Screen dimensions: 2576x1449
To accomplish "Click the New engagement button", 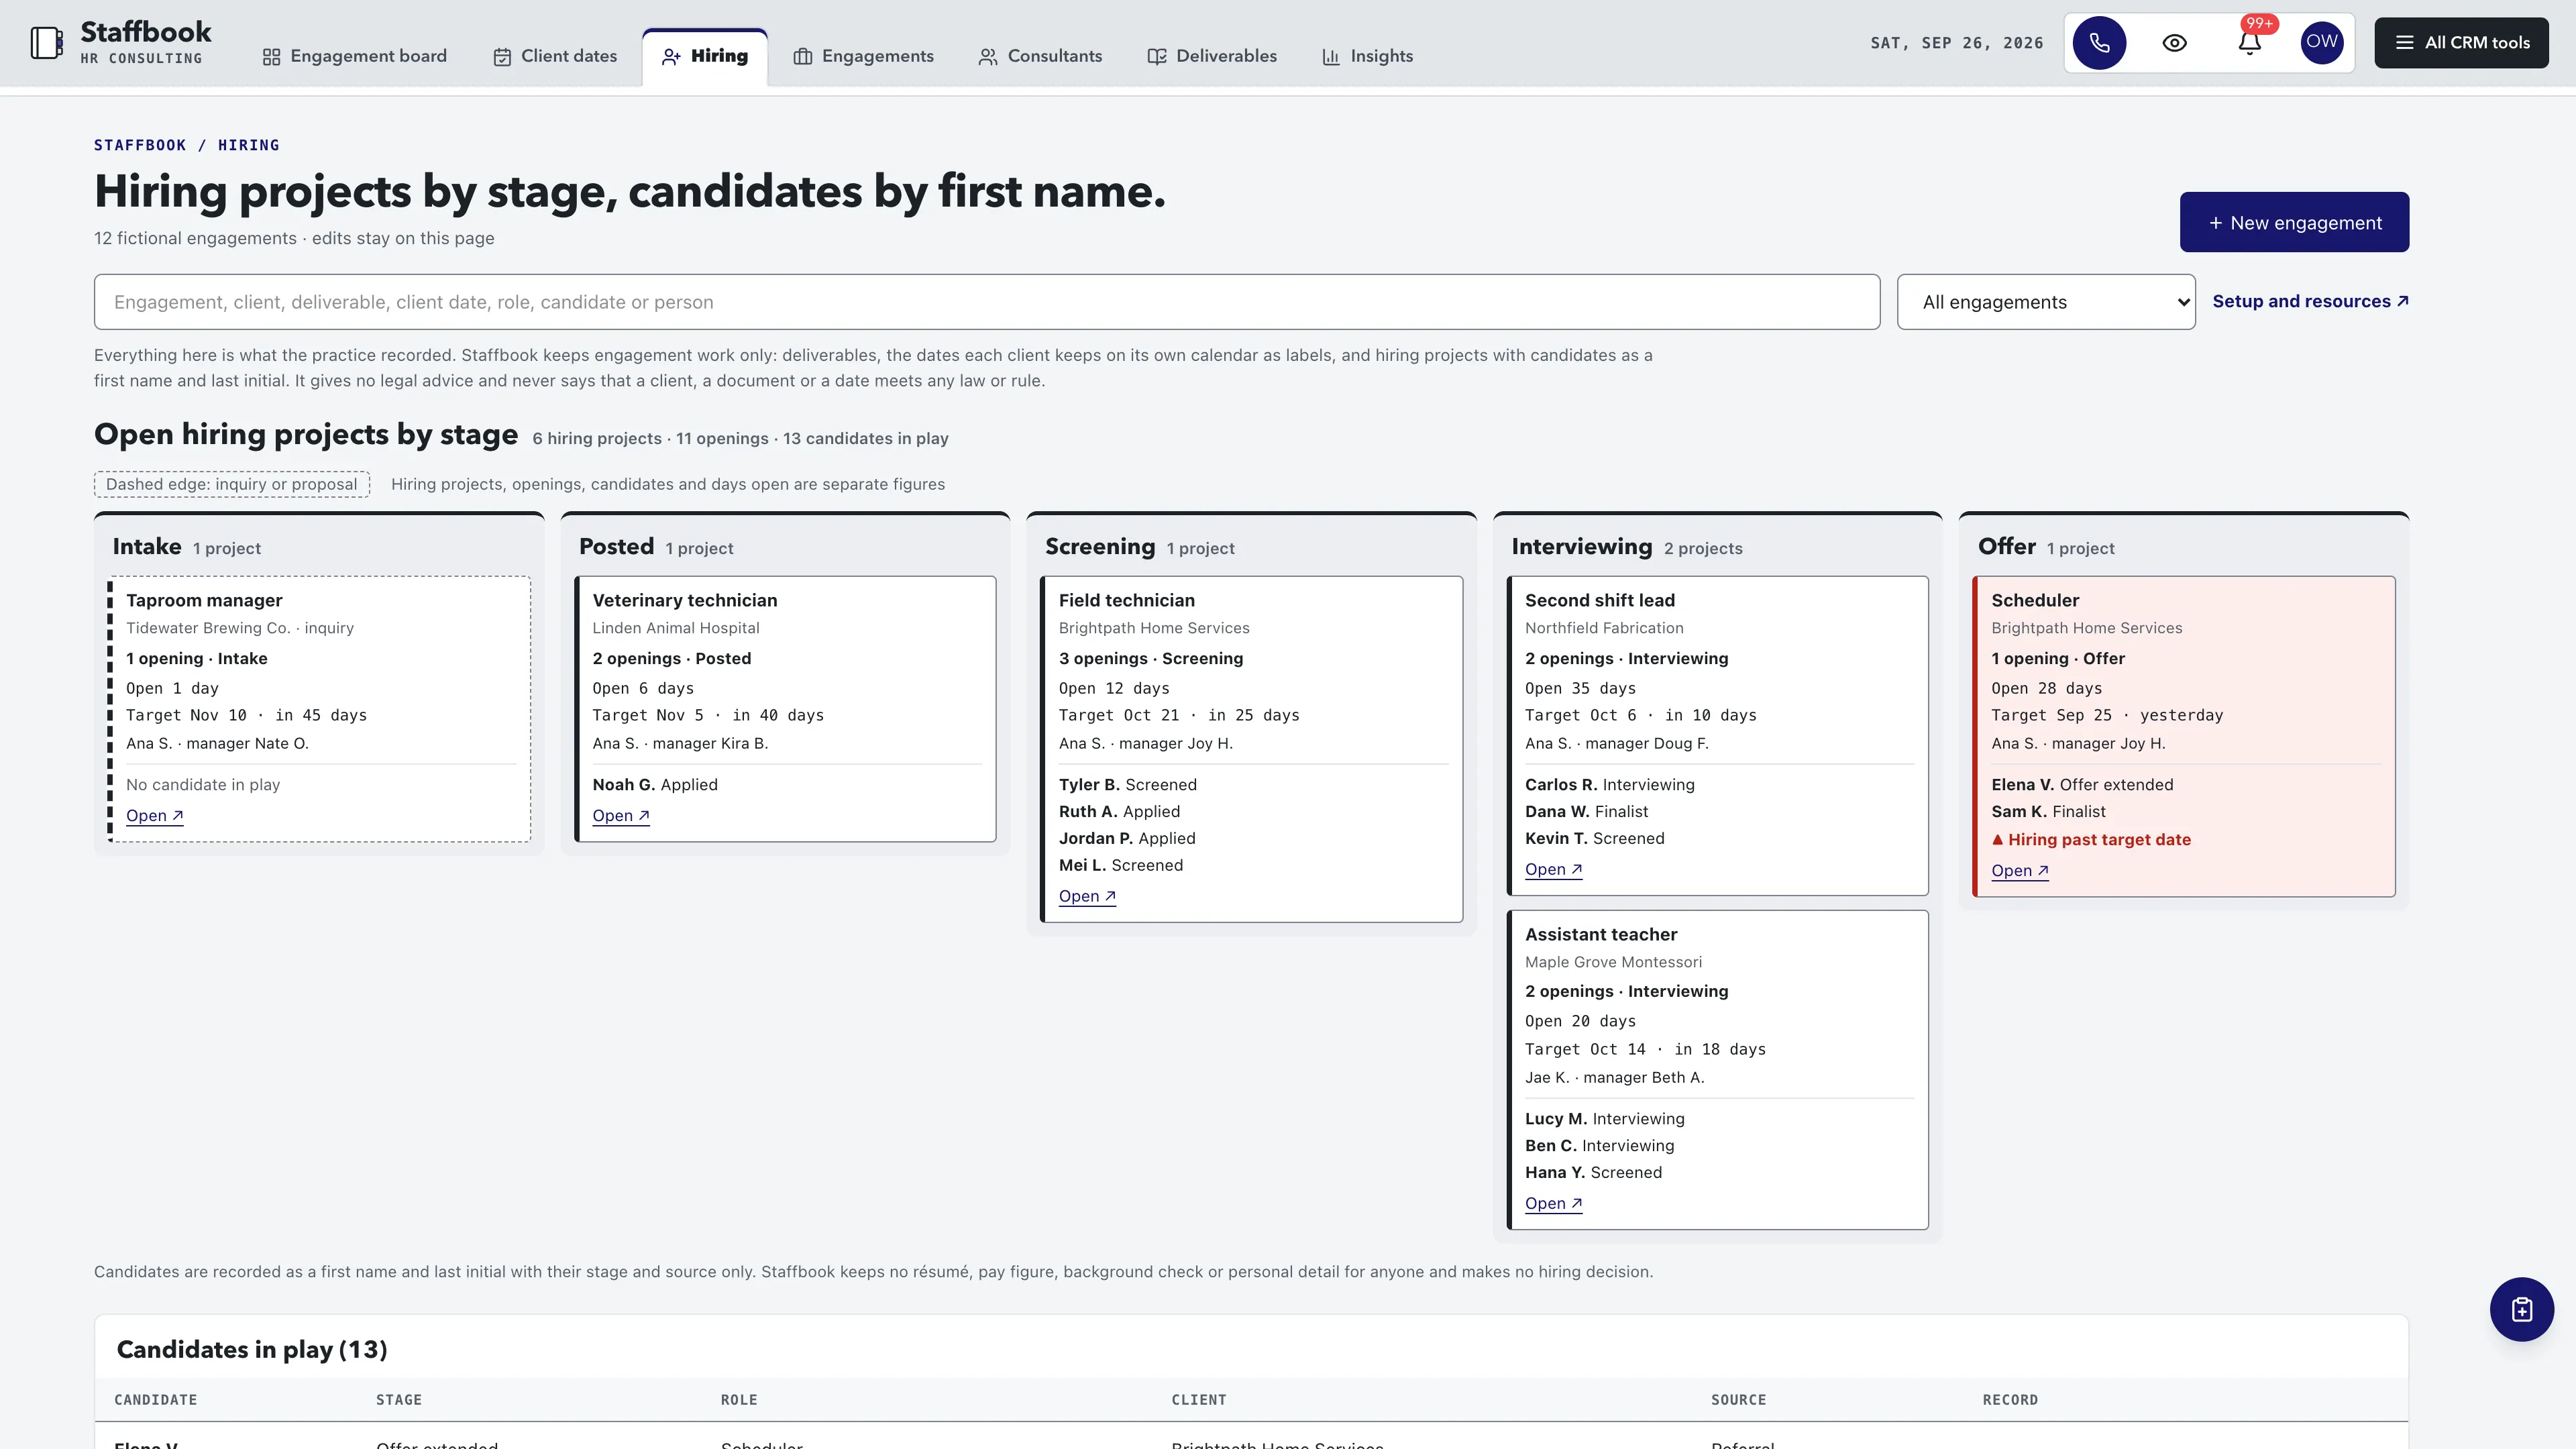I will (2294, 222).
